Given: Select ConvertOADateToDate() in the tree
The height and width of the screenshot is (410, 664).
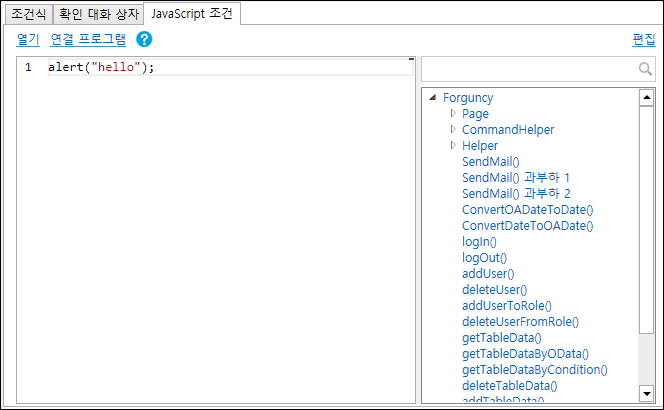Looking at the screenshot, I should [x=527, y=210].
